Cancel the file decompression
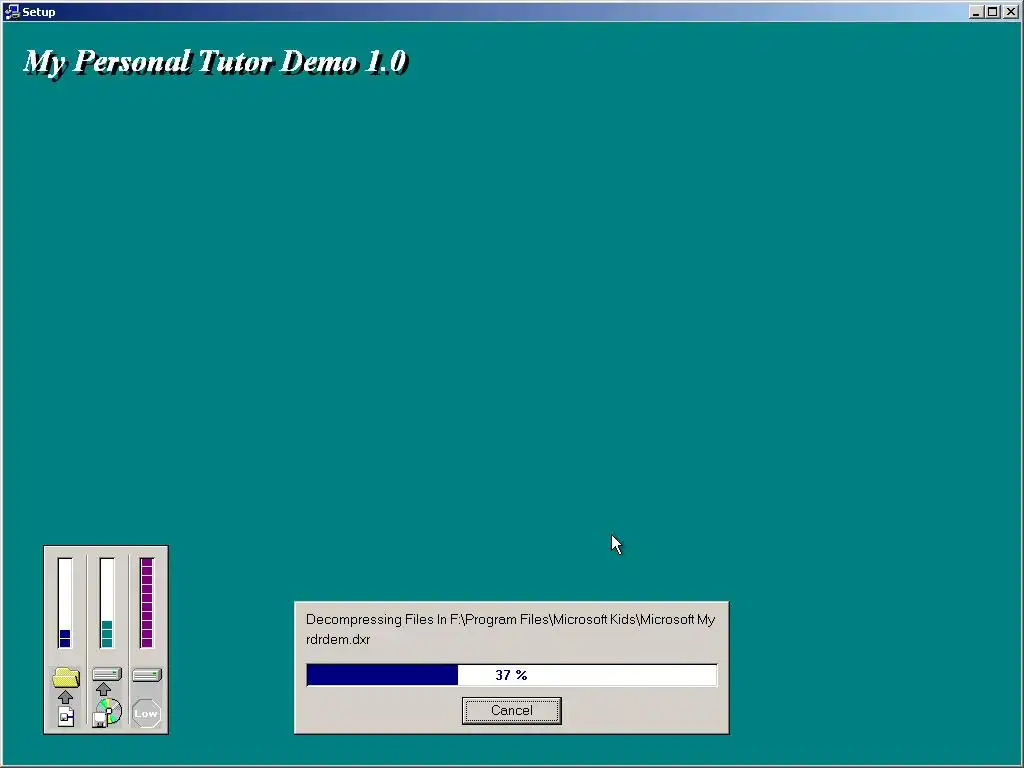The height and width of the screenshot is (768, 1024). 511,711
